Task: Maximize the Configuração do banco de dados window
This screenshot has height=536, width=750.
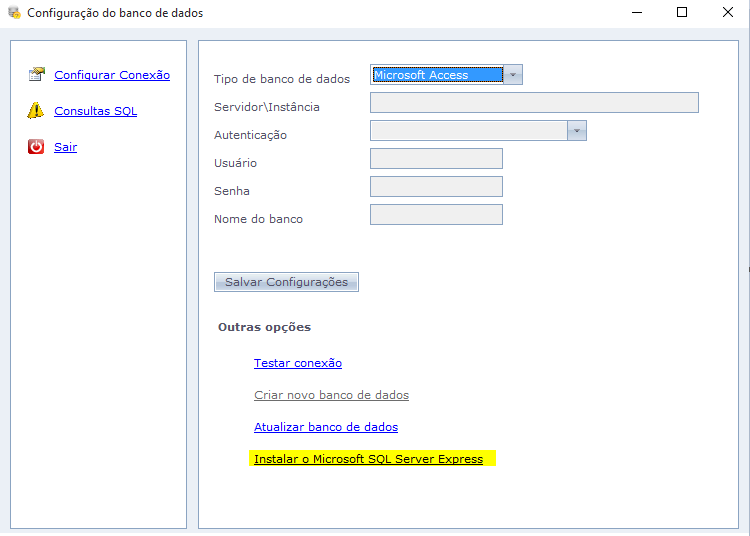Action: click(682, 12)
